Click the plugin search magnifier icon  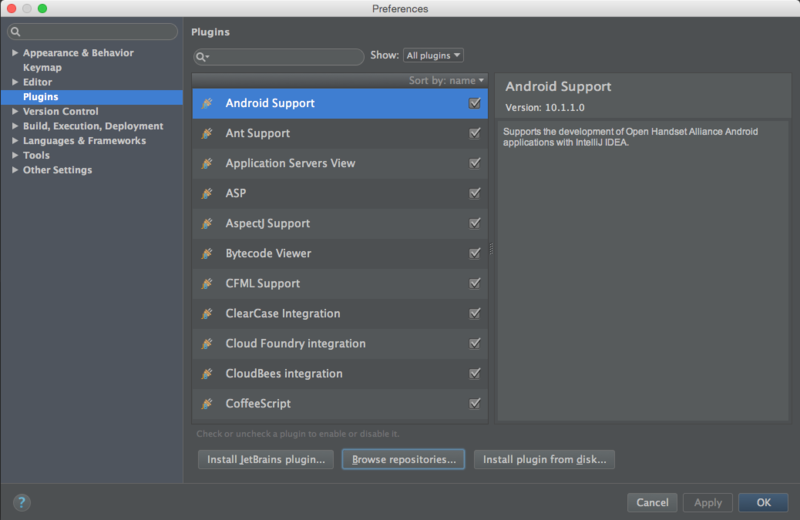[x=202, y=57]
